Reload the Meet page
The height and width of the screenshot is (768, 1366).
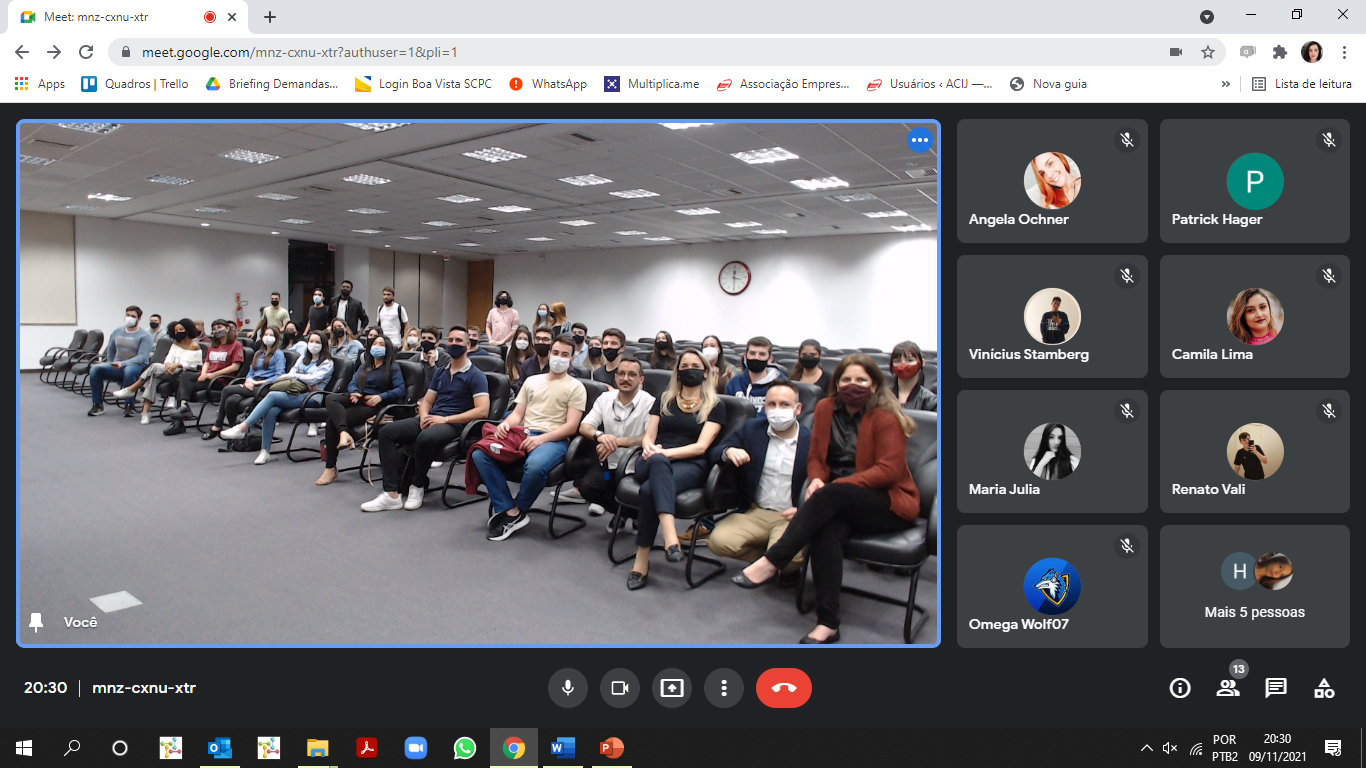[86, 52]
